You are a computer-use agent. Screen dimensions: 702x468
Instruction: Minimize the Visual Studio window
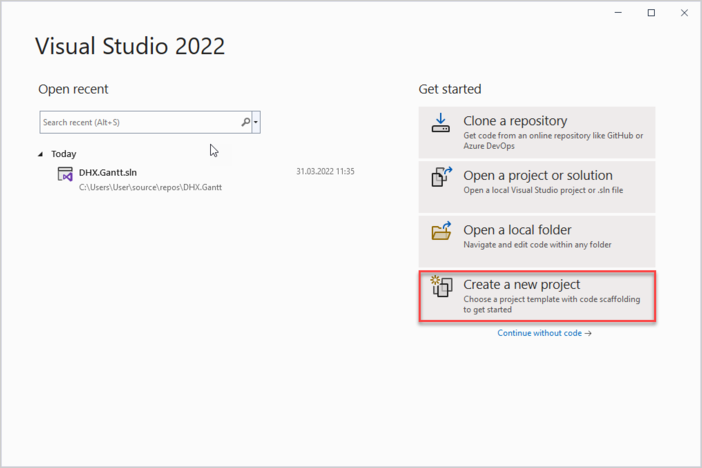tap(619, 13)
